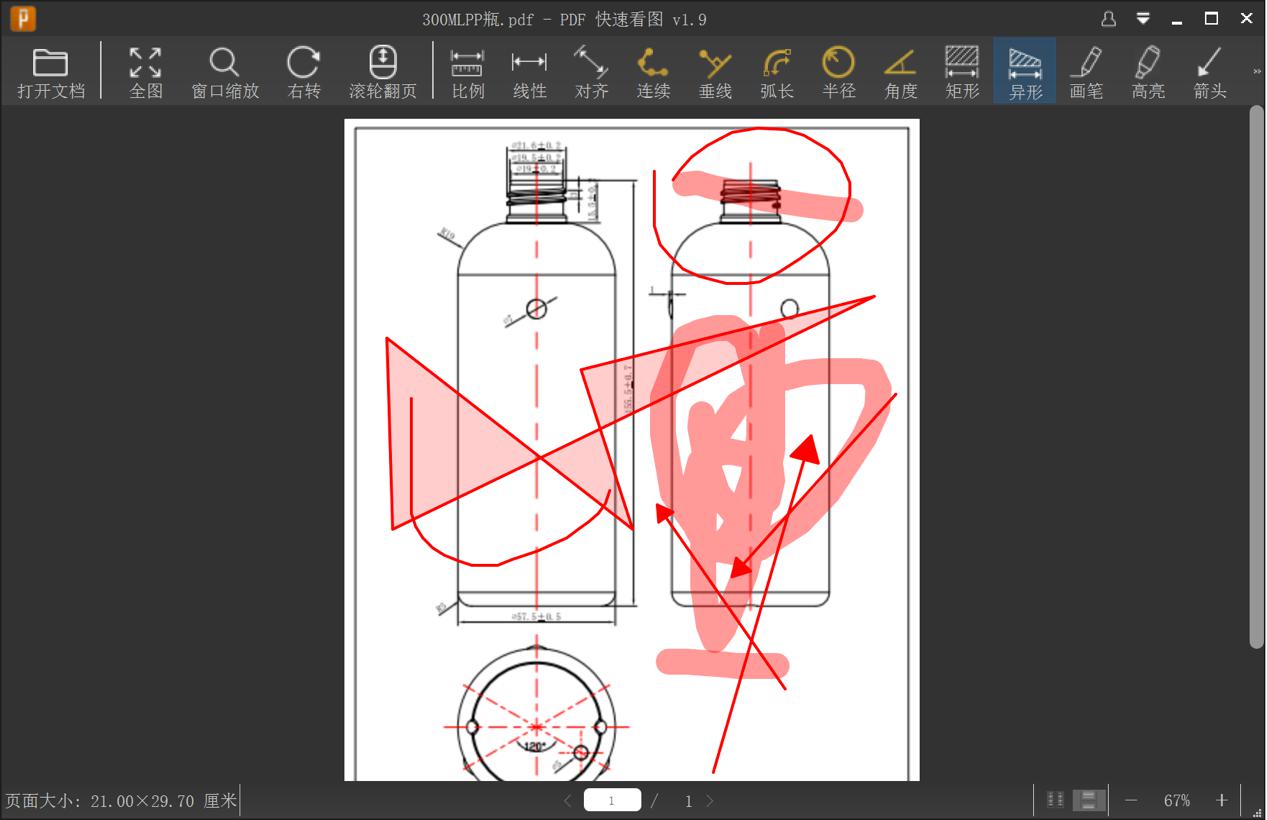Enable 滚轮翻页 scroll wheel page turning

click(383, 70)
